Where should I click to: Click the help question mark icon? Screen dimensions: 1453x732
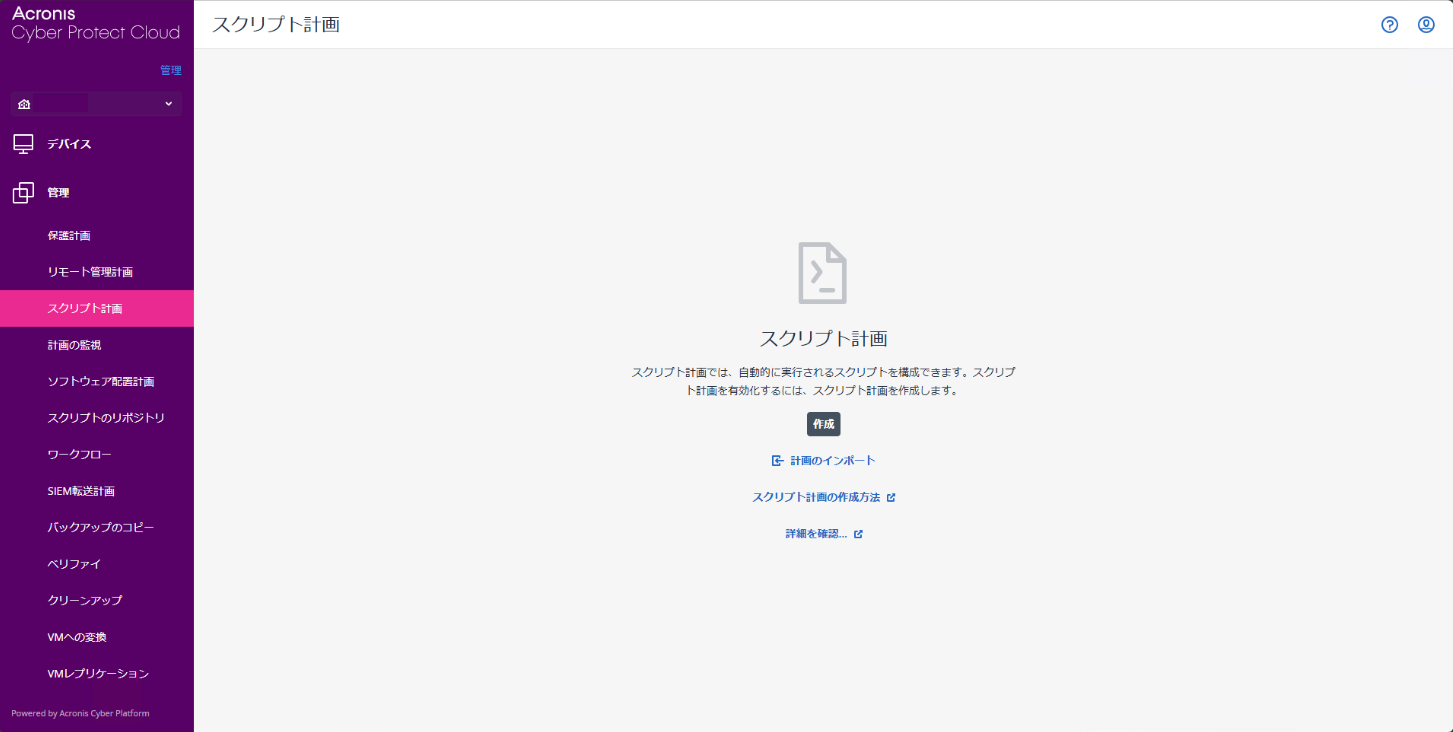click(x=1389, y=25)
